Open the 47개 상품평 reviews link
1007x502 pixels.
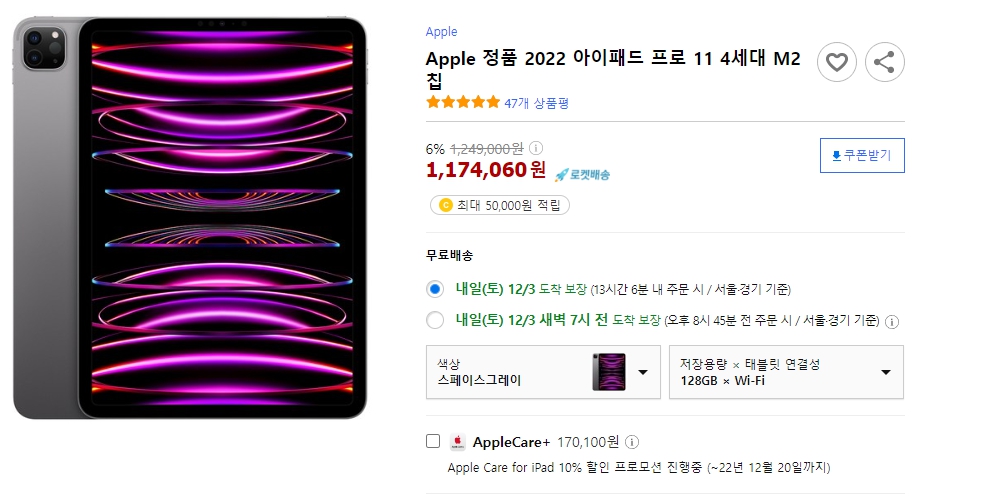point(536,103)
